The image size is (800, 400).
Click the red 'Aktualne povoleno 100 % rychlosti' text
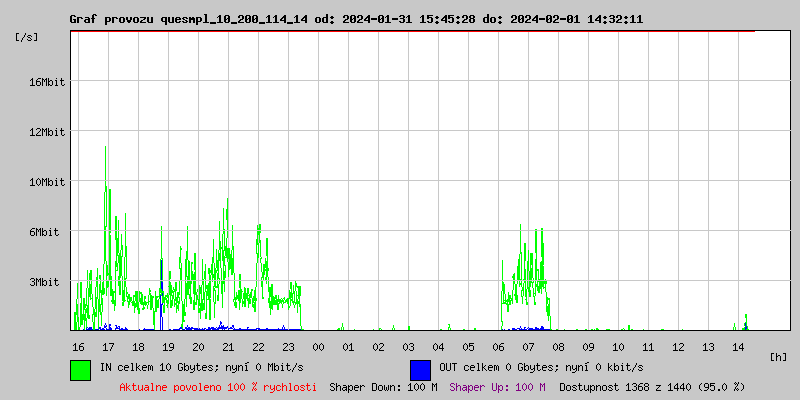coord(218,387)
